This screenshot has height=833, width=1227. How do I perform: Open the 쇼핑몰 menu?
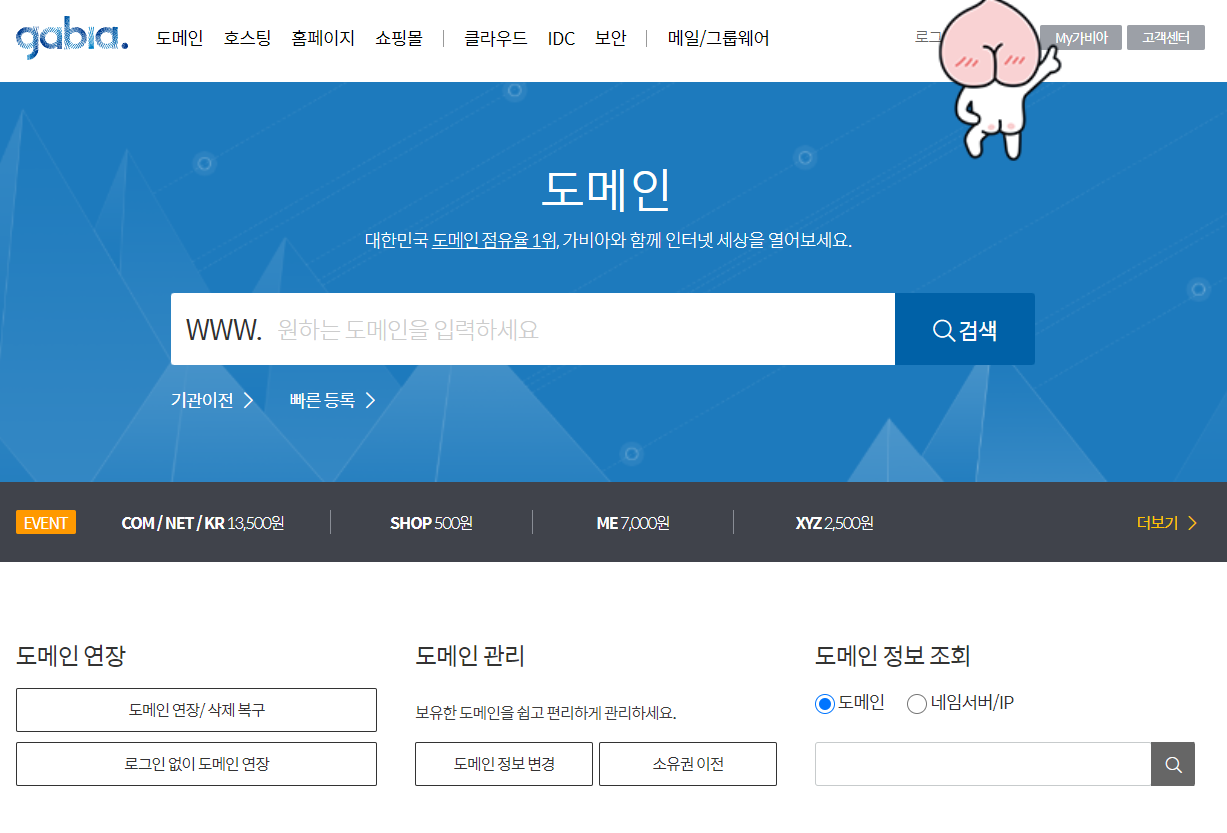[399, 39]
